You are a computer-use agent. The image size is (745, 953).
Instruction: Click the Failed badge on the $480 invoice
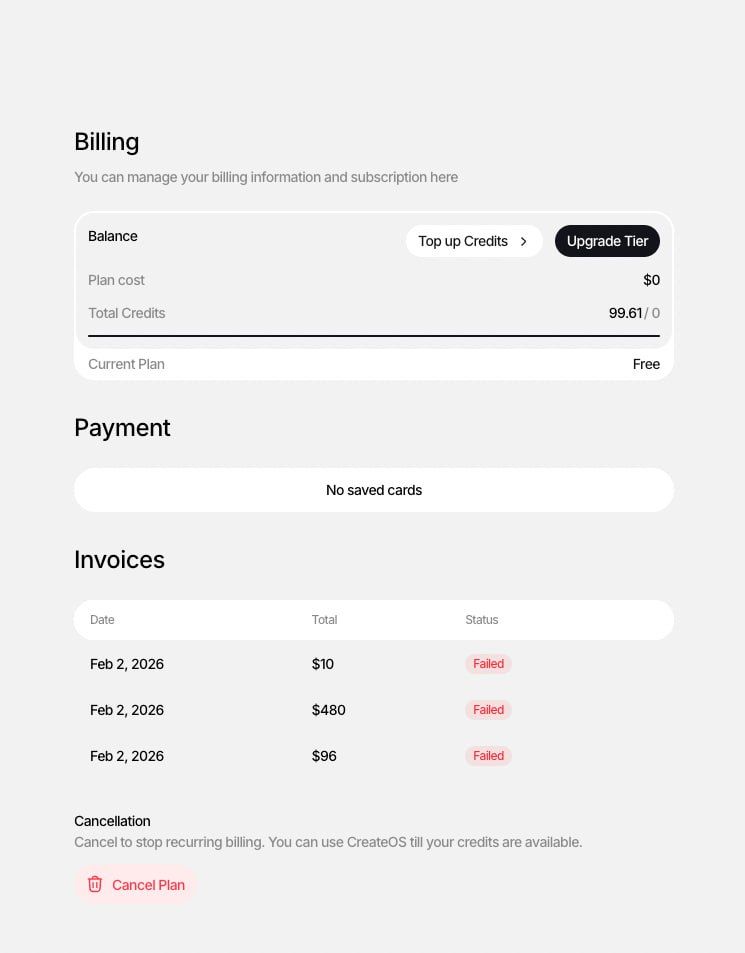[x=488, y=709]
